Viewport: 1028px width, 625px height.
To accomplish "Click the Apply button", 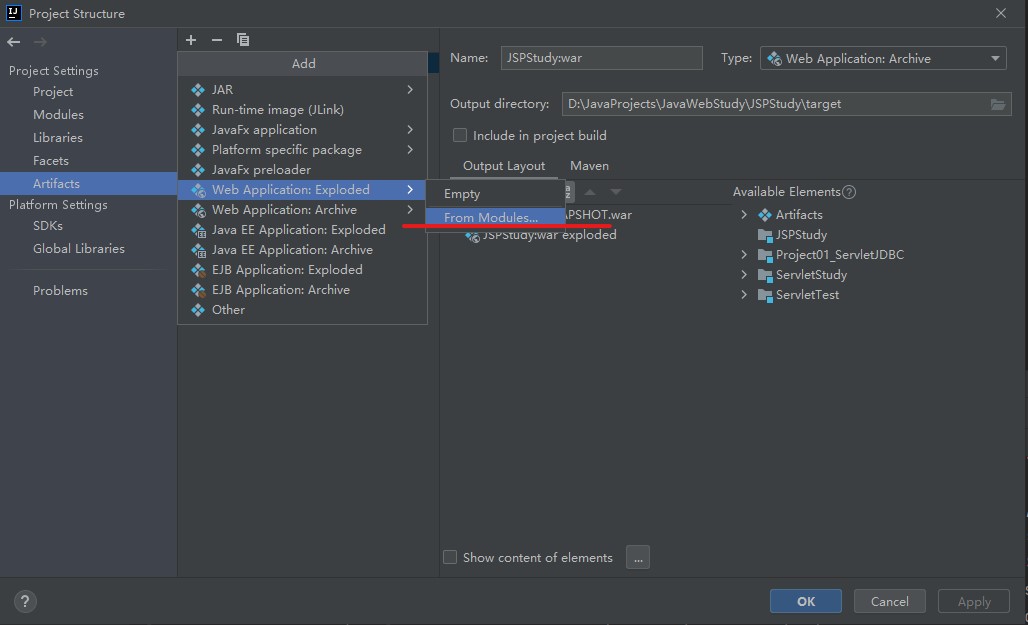I will 974,601.
